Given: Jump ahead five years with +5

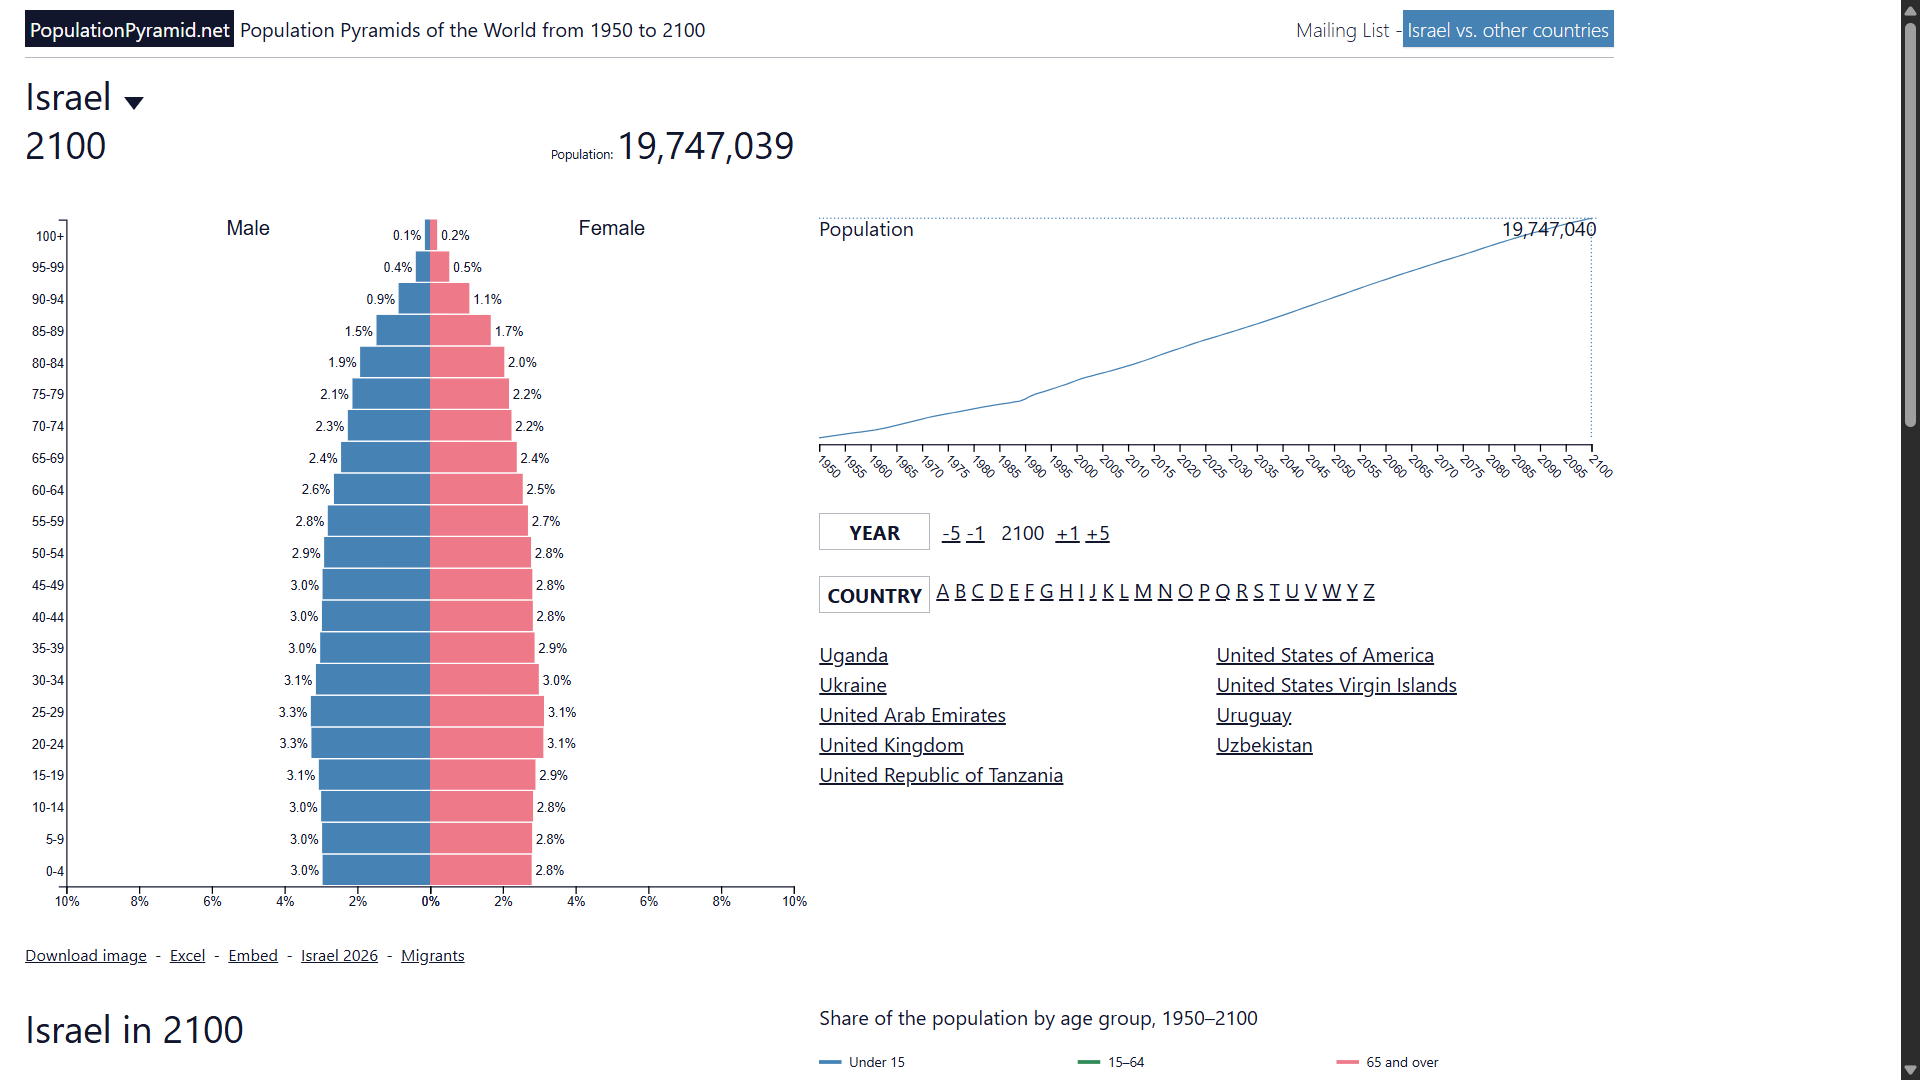Looking at the screenshot, I should pos(1098,533).
